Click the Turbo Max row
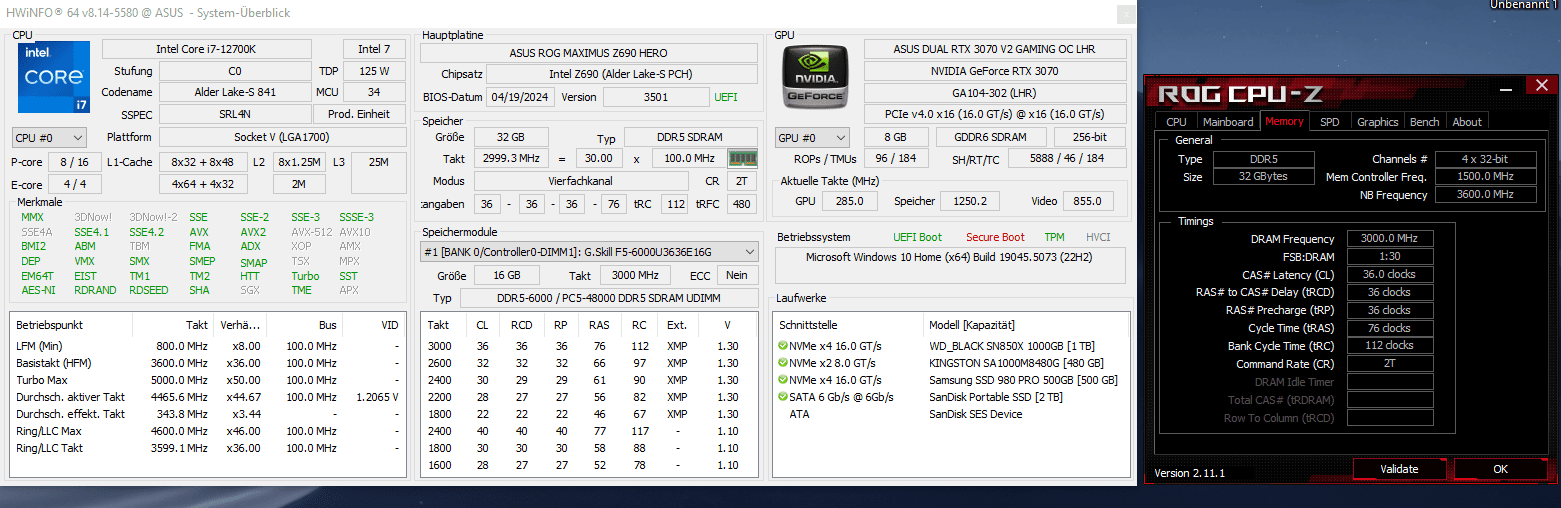 click(x=209, y=380)
